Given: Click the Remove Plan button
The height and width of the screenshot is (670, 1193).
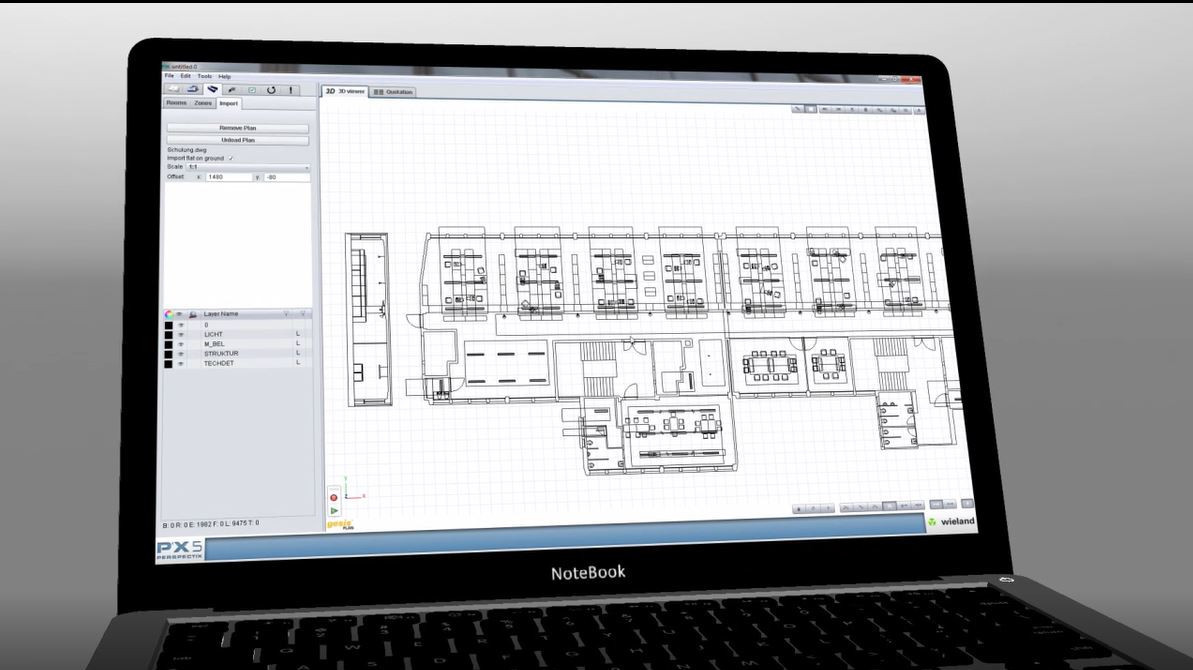Looking at the screenshot, I should coord(237,128).
